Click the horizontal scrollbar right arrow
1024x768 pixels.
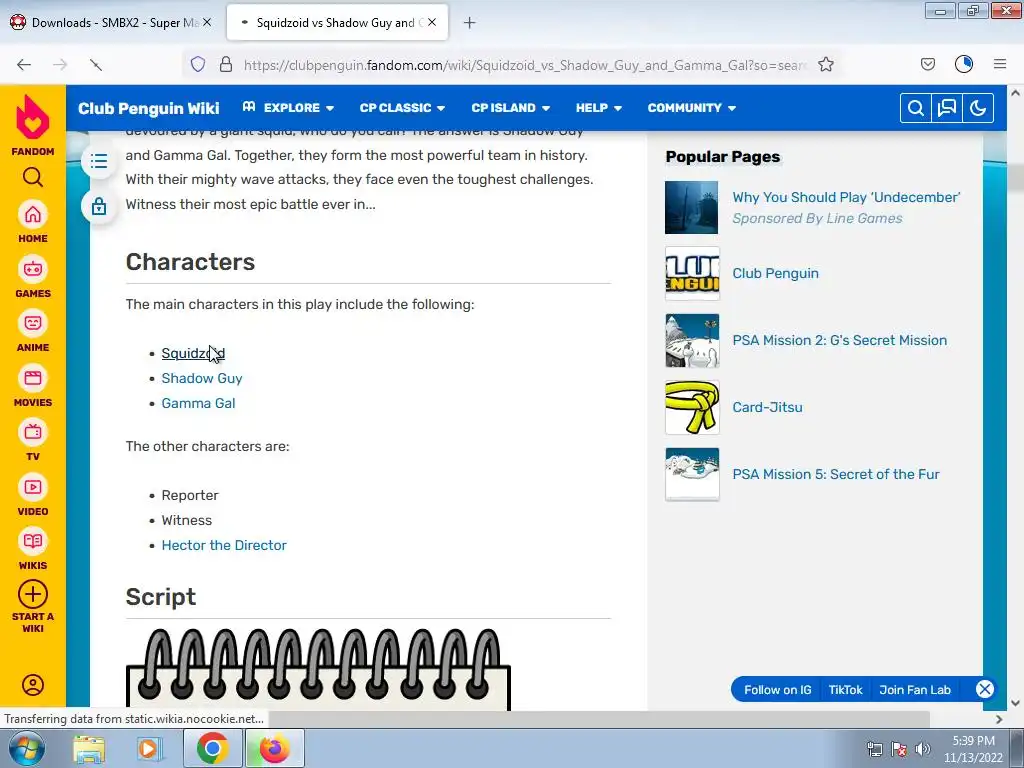[999, 719]
